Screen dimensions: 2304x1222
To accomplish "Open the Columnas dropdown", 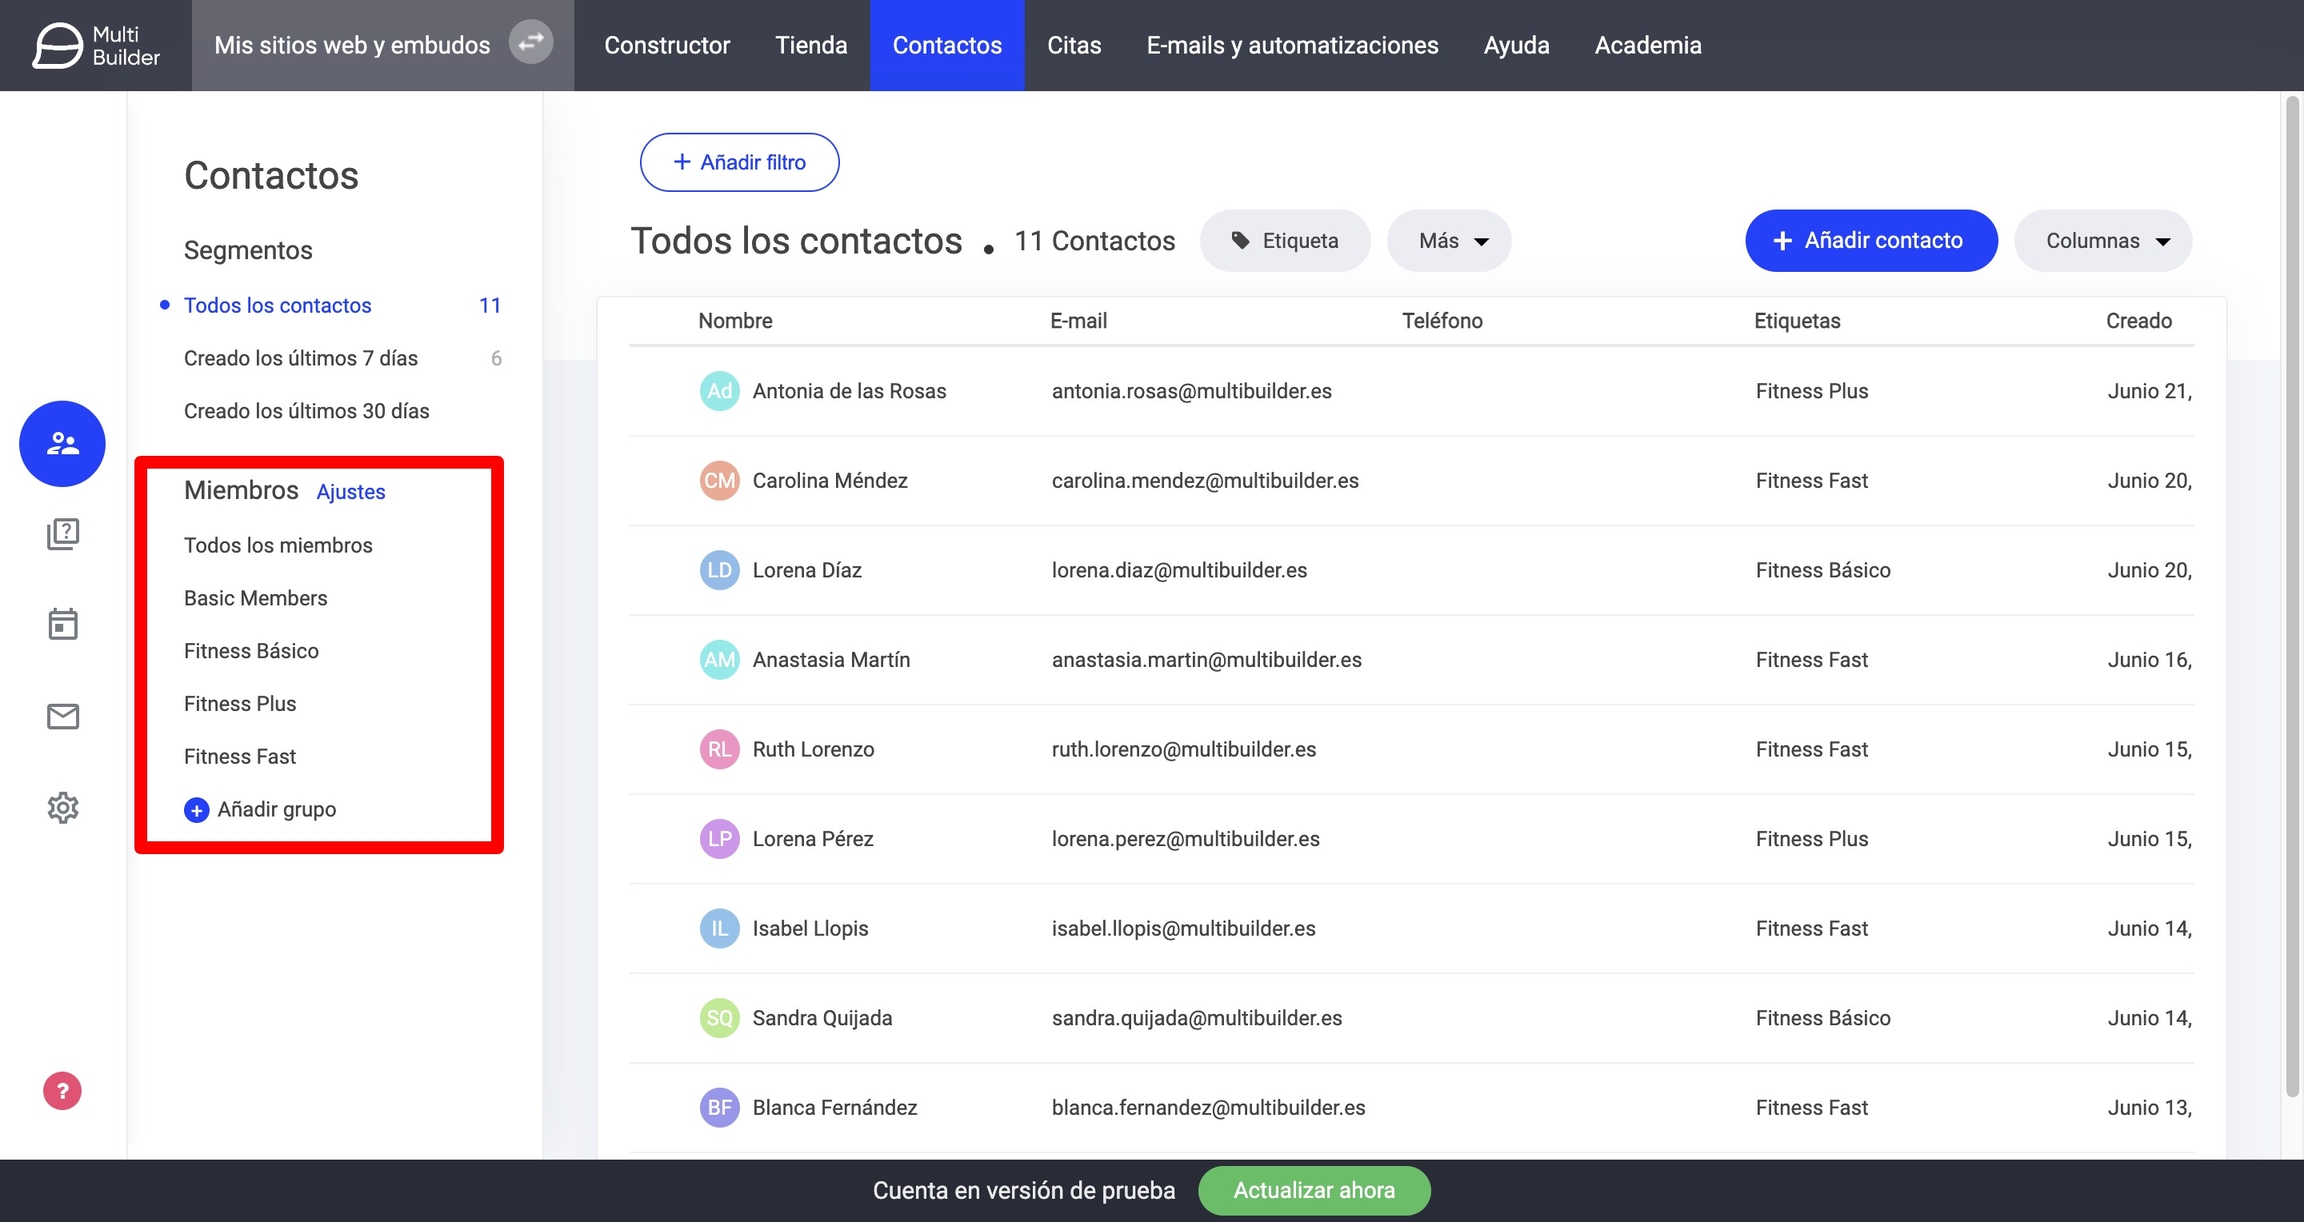I will 2103,241.
